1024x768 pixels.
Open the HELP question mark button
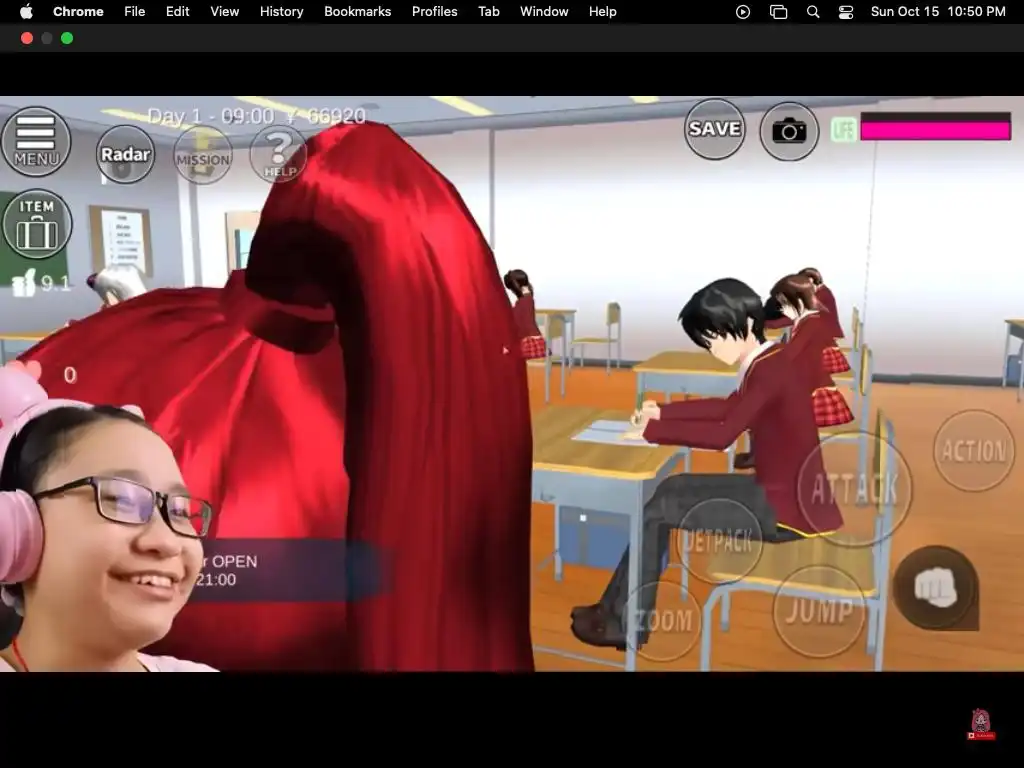pos(279,154)
